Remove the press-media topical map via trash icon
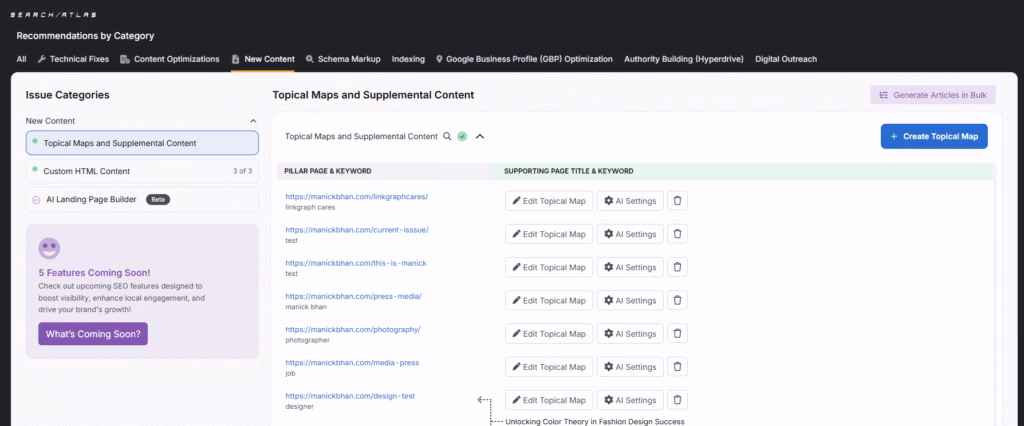The image size is (1024, 426). pyautogui.click(x=677, y=300)
